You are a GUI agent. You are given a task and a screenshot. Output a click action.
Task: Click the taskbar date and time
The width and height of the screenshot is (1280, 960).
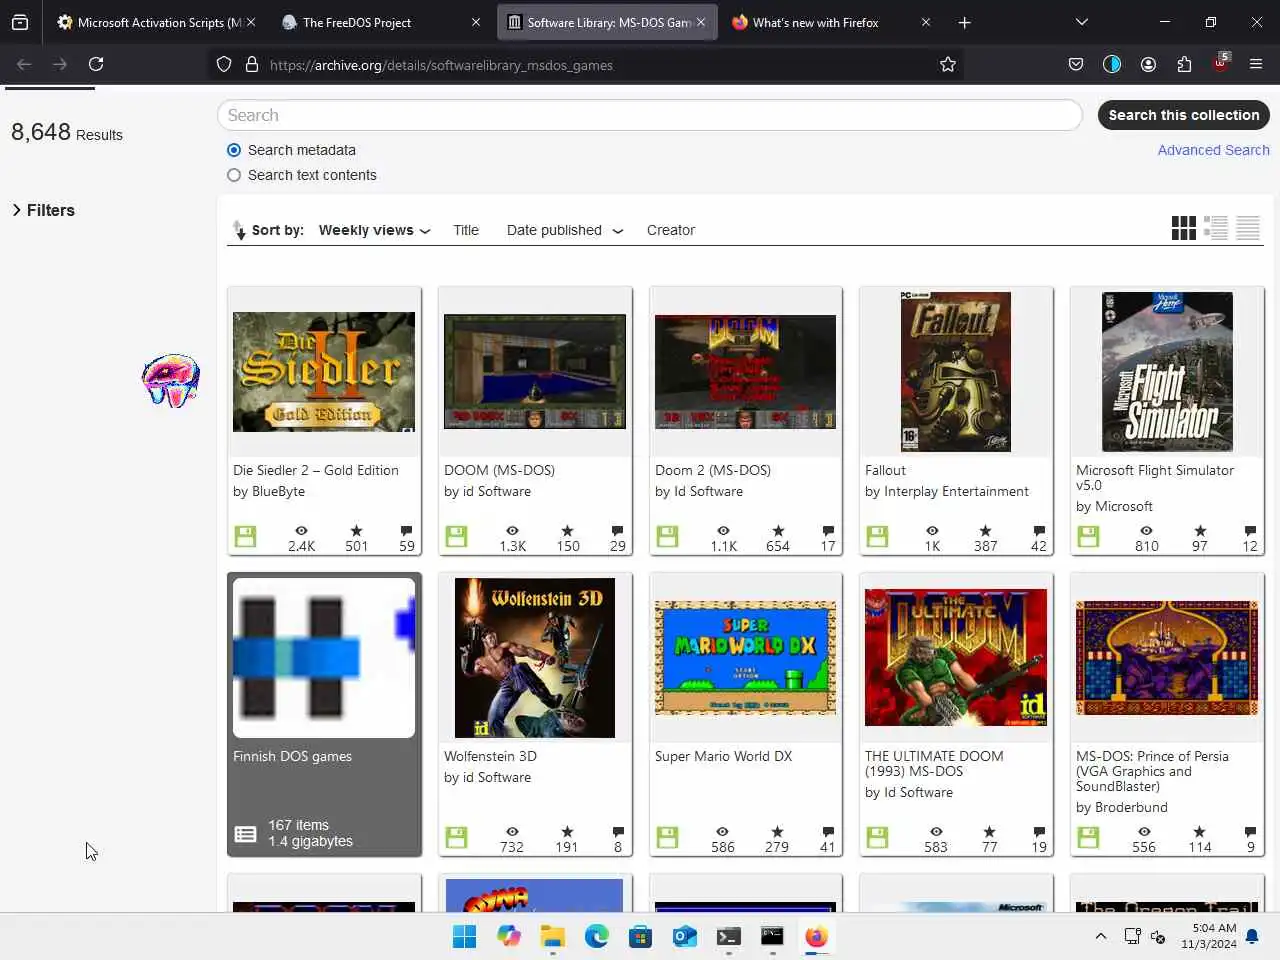[1208, 936]
